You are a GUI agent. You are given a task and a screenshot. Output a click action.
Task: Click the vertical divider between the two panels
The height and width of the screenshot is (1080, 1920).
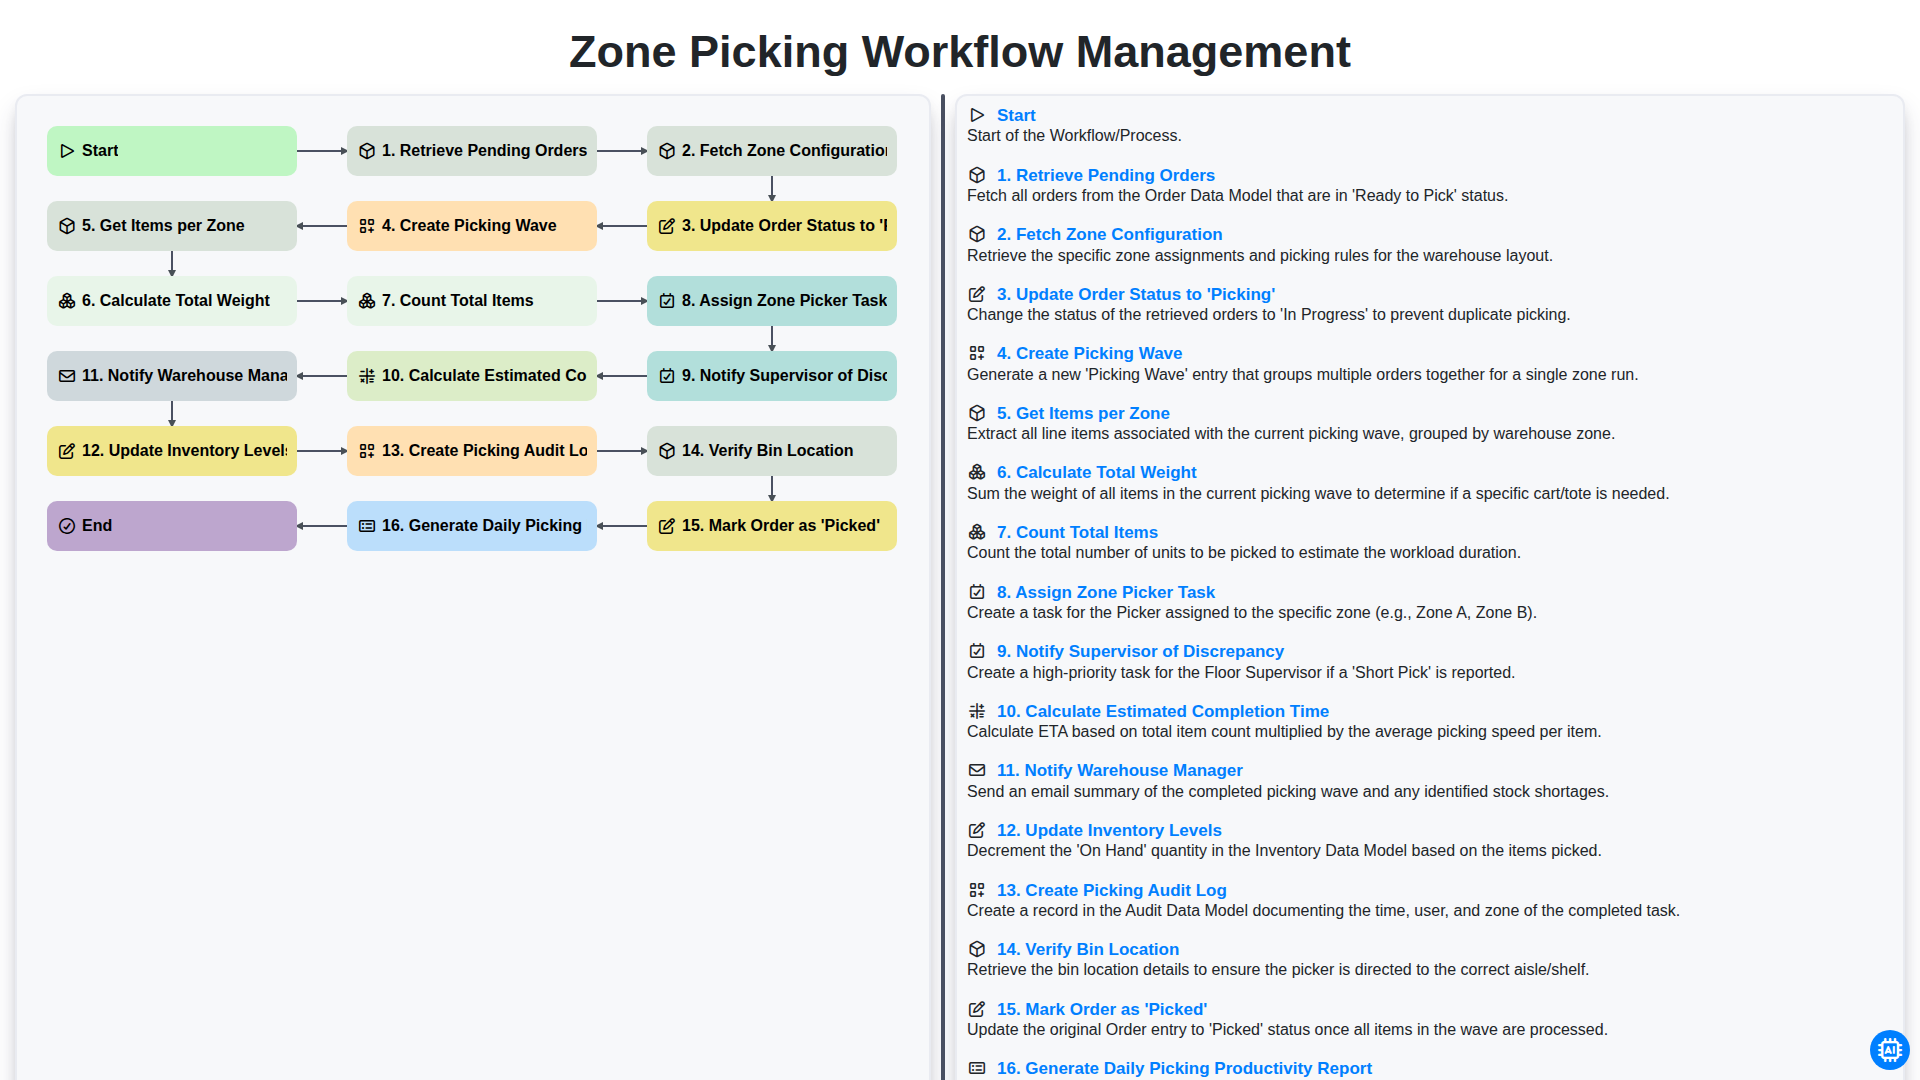pyautogui.click(x=943, y=587)
